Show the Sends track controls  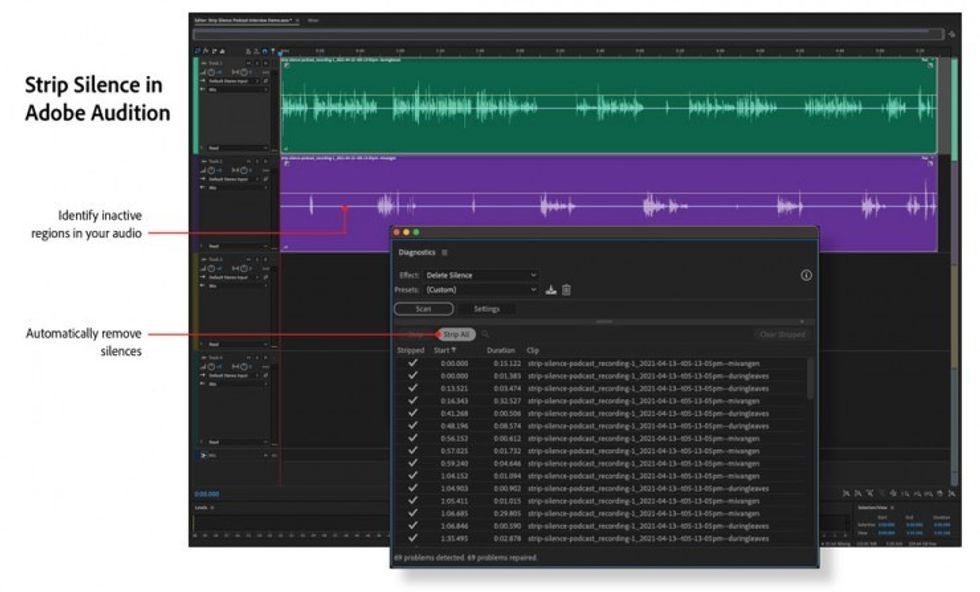coord(214,51)
